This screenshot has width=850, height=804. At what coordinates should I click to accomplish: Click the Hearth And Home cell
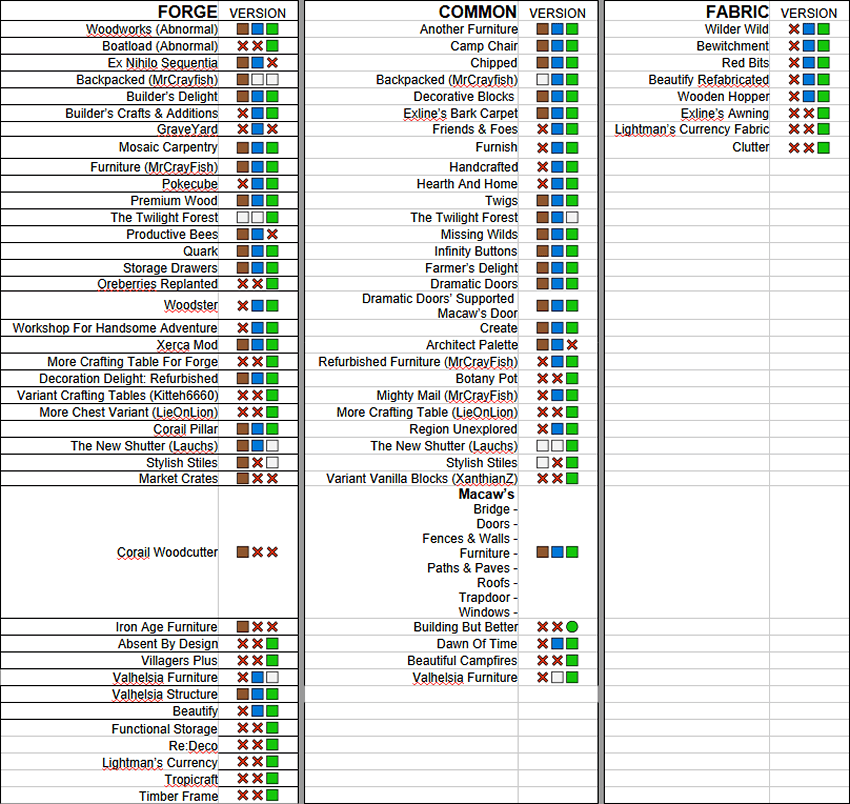tap(412, 184)
